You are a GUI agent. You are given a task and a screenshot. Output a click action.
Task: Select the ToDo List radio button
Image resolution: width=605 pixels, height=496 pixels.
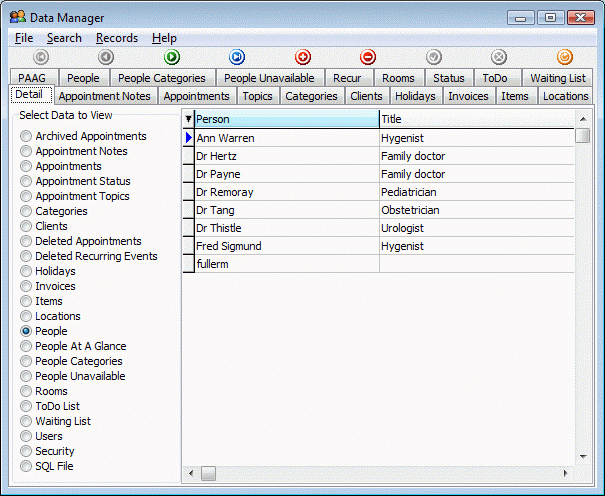26,406
